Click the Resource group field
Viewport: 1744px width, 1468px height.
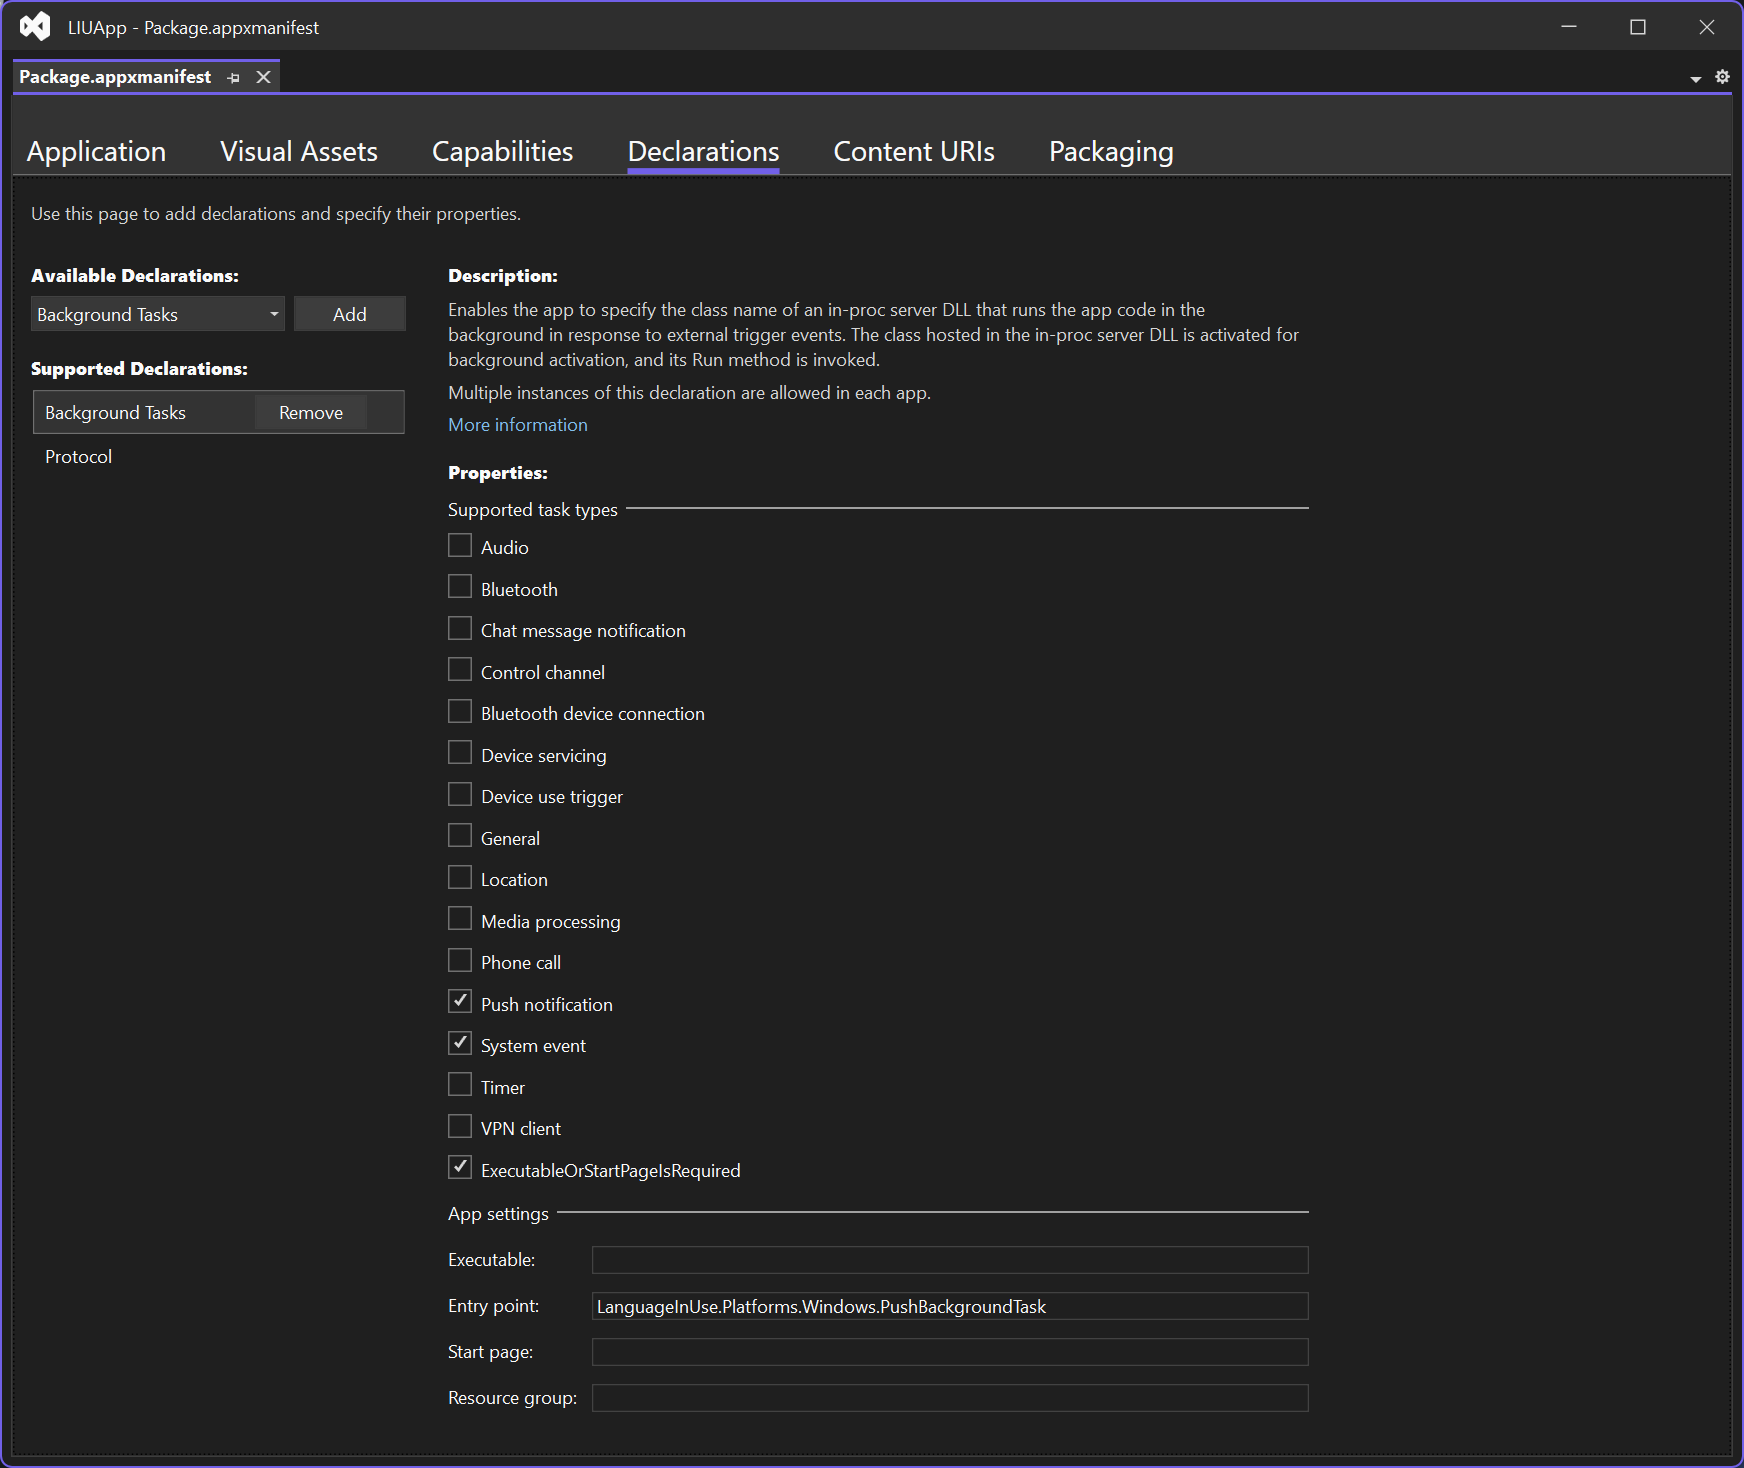[x=950, y=1398]
